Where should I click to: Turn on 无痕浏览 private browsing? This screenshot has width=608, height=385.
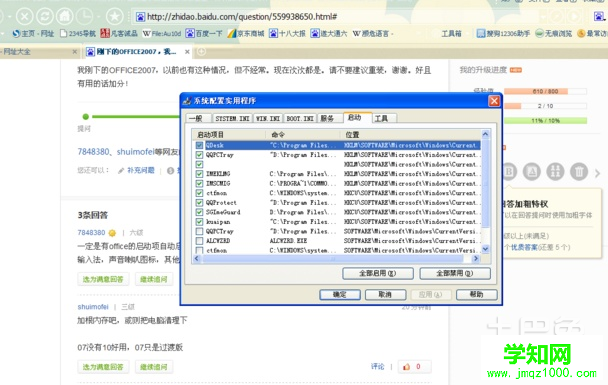(554, 34)
